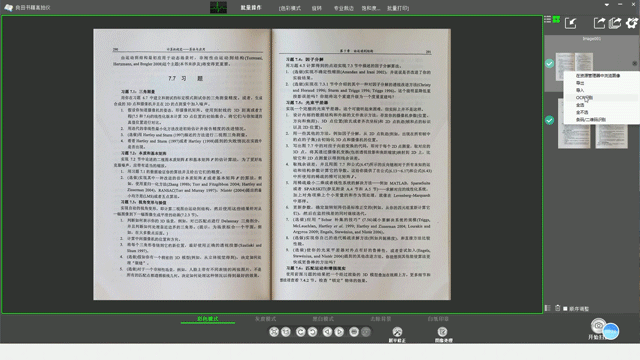Screen dimensions: 640x360
Task: Click the 批量打印 toolbar option
Action: point(398,8)
